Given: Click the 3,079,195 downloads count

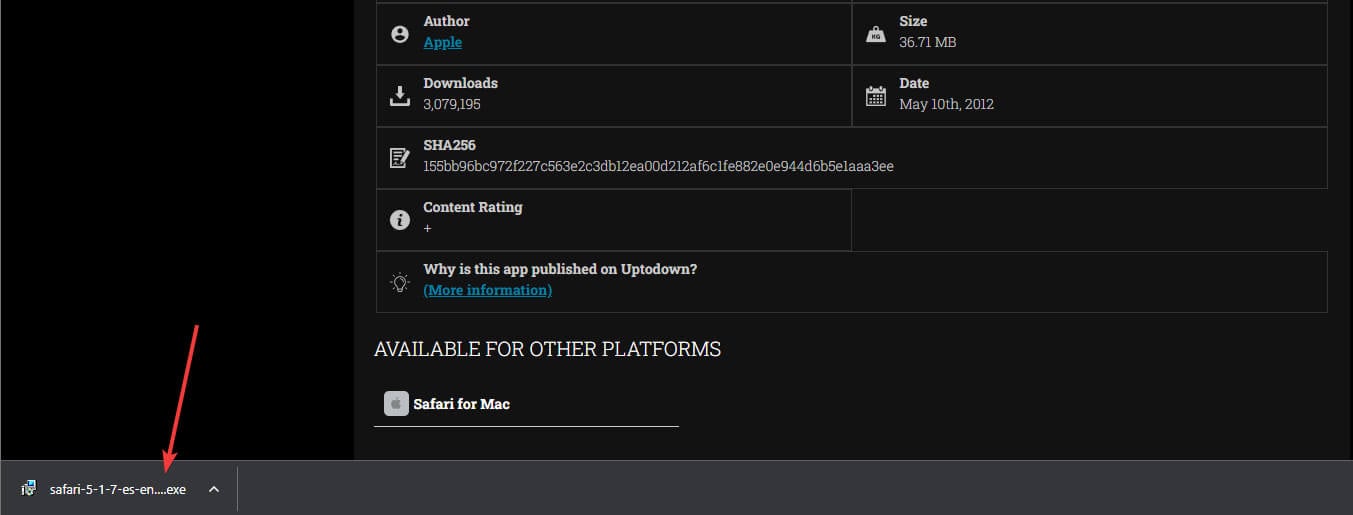Looking at the screenshot, I should (x=451, y=104).
